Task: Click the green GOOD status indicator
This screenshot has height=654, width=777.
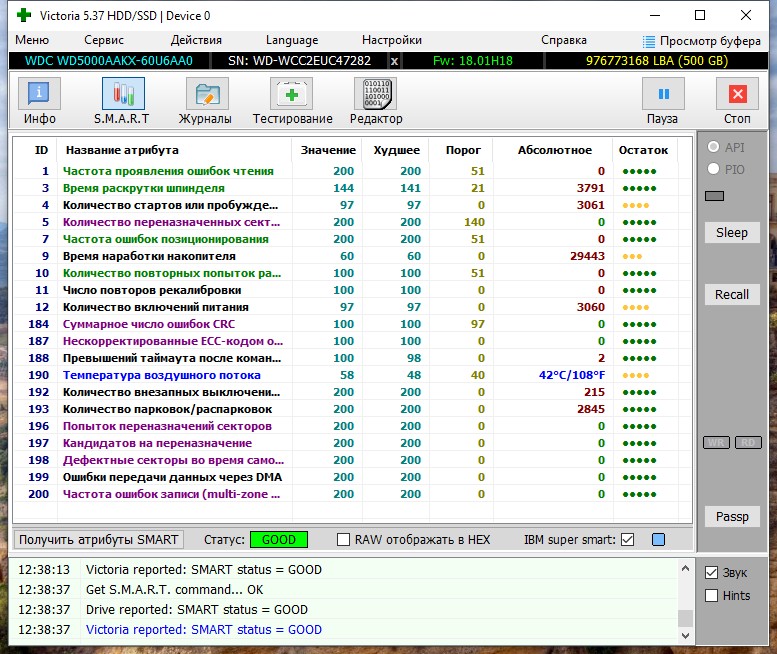Action: click(x=278, y=540)
